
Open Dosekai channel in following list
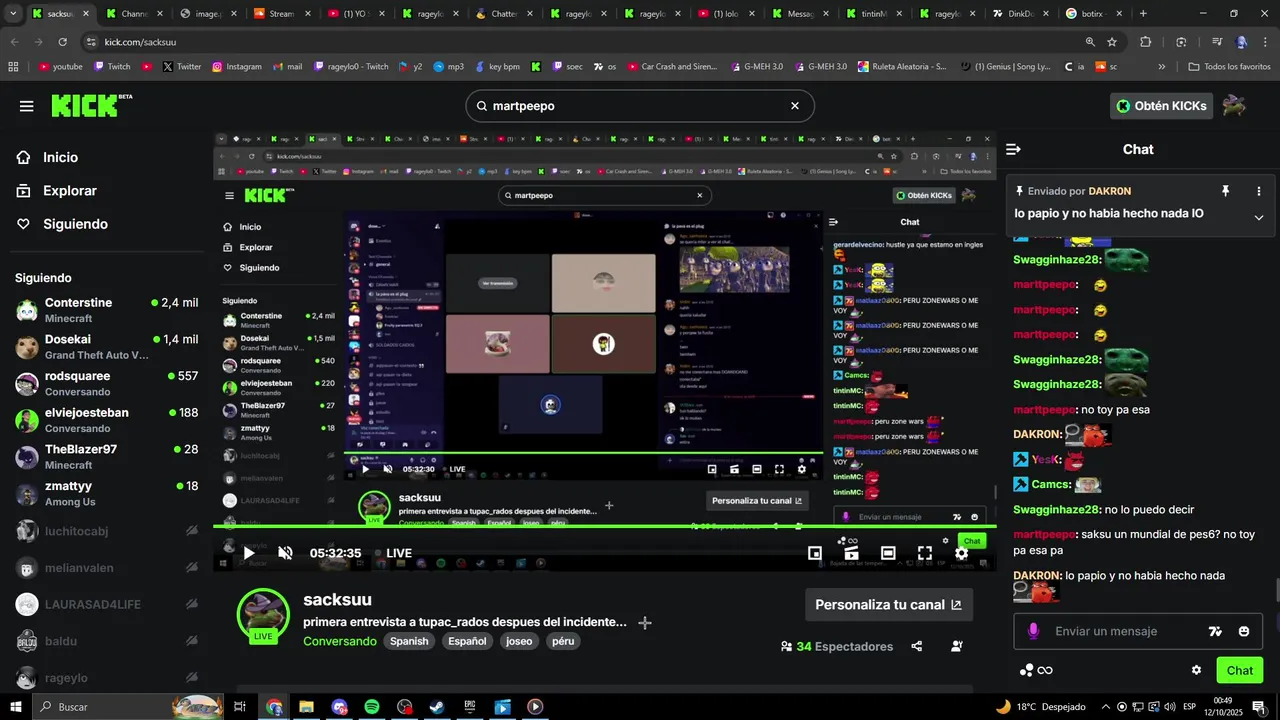106,347
